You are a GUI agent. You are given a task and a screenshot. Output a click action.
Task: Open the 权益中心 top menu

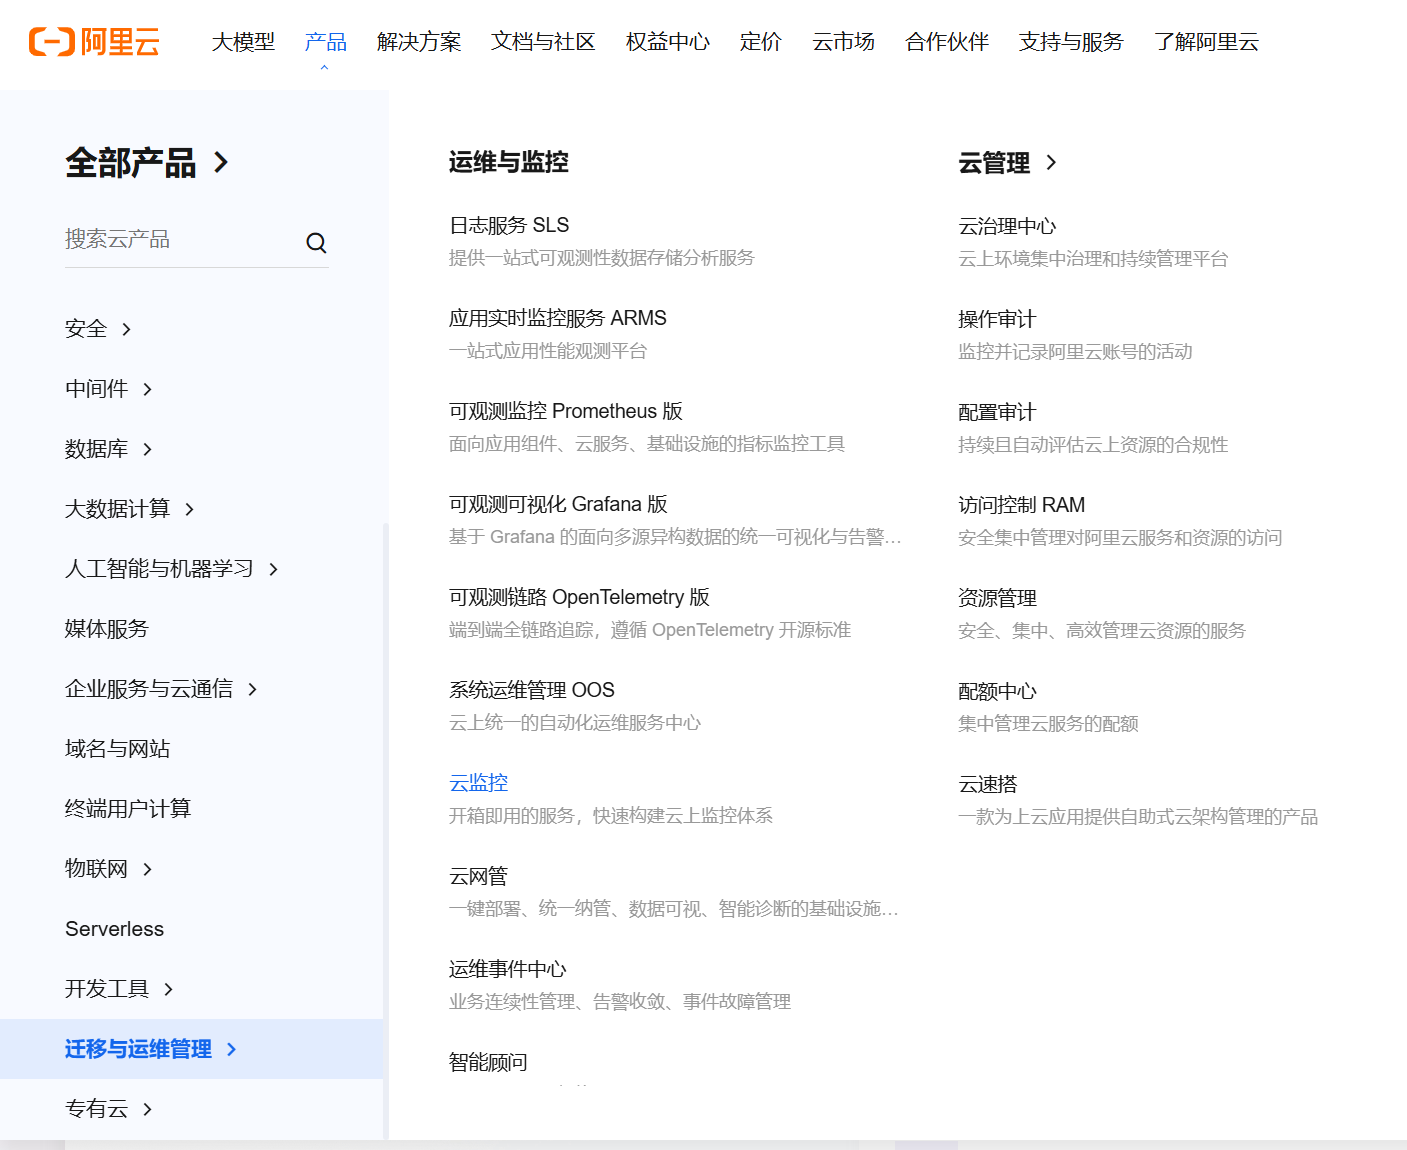tap(667, 42)
